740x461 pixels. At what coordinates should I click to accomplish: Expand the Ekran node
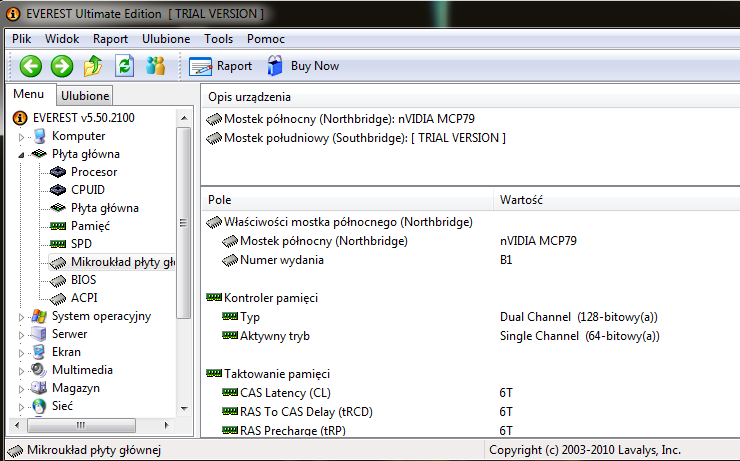click(x=21, y=353)
